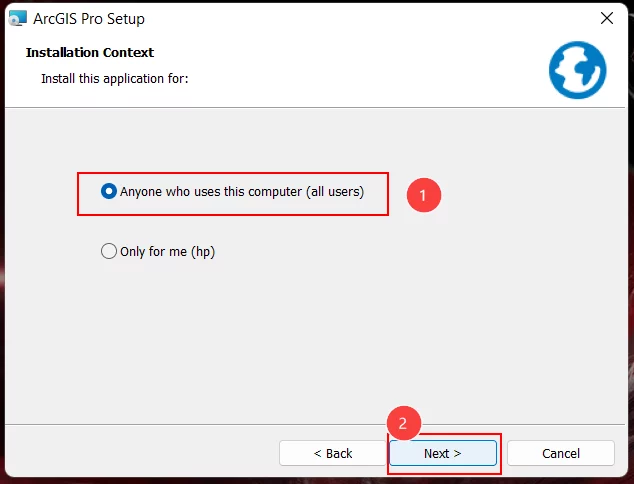Choose the Only for me radio button
Image resolution: width=634 pixels, height=484 pixels.
pos(109,251)
